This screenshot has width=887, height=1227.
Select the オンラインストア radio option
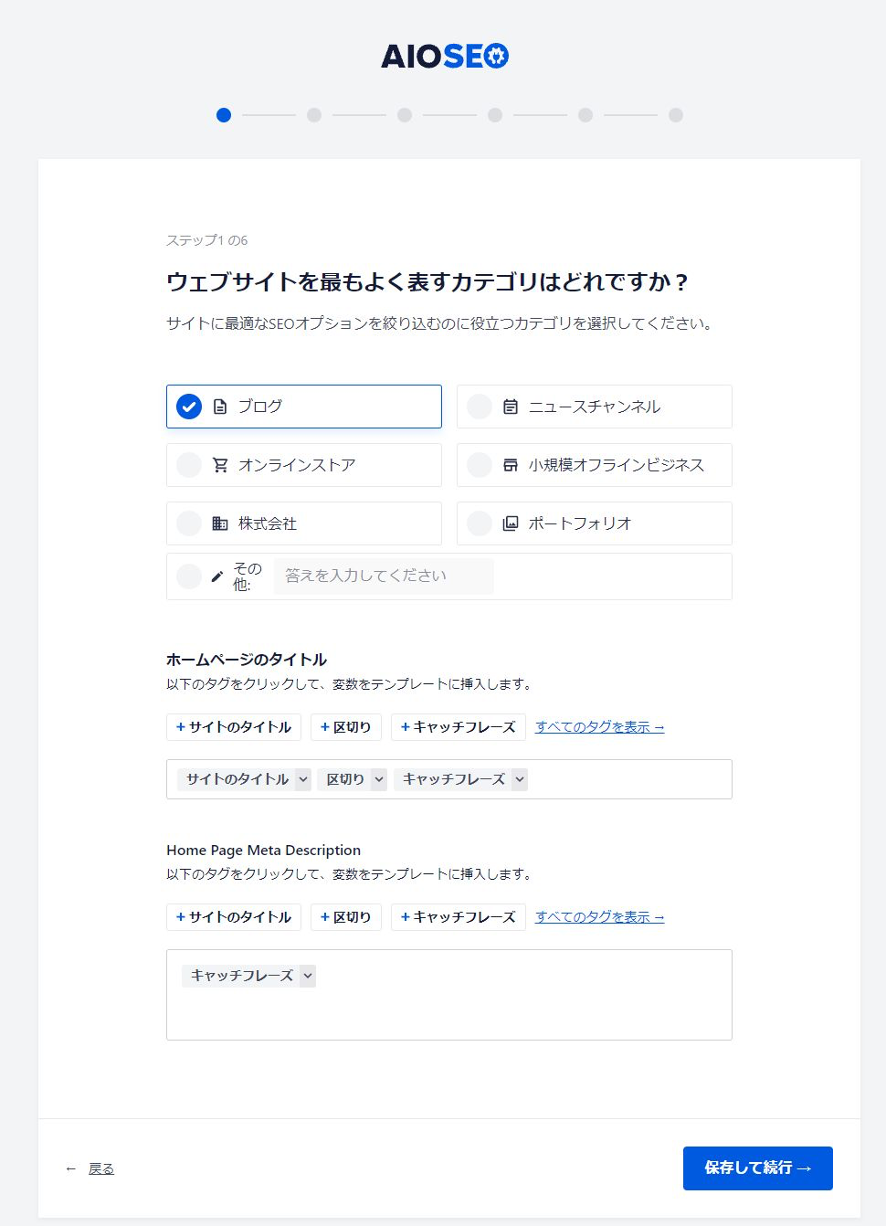pos(189,465)
